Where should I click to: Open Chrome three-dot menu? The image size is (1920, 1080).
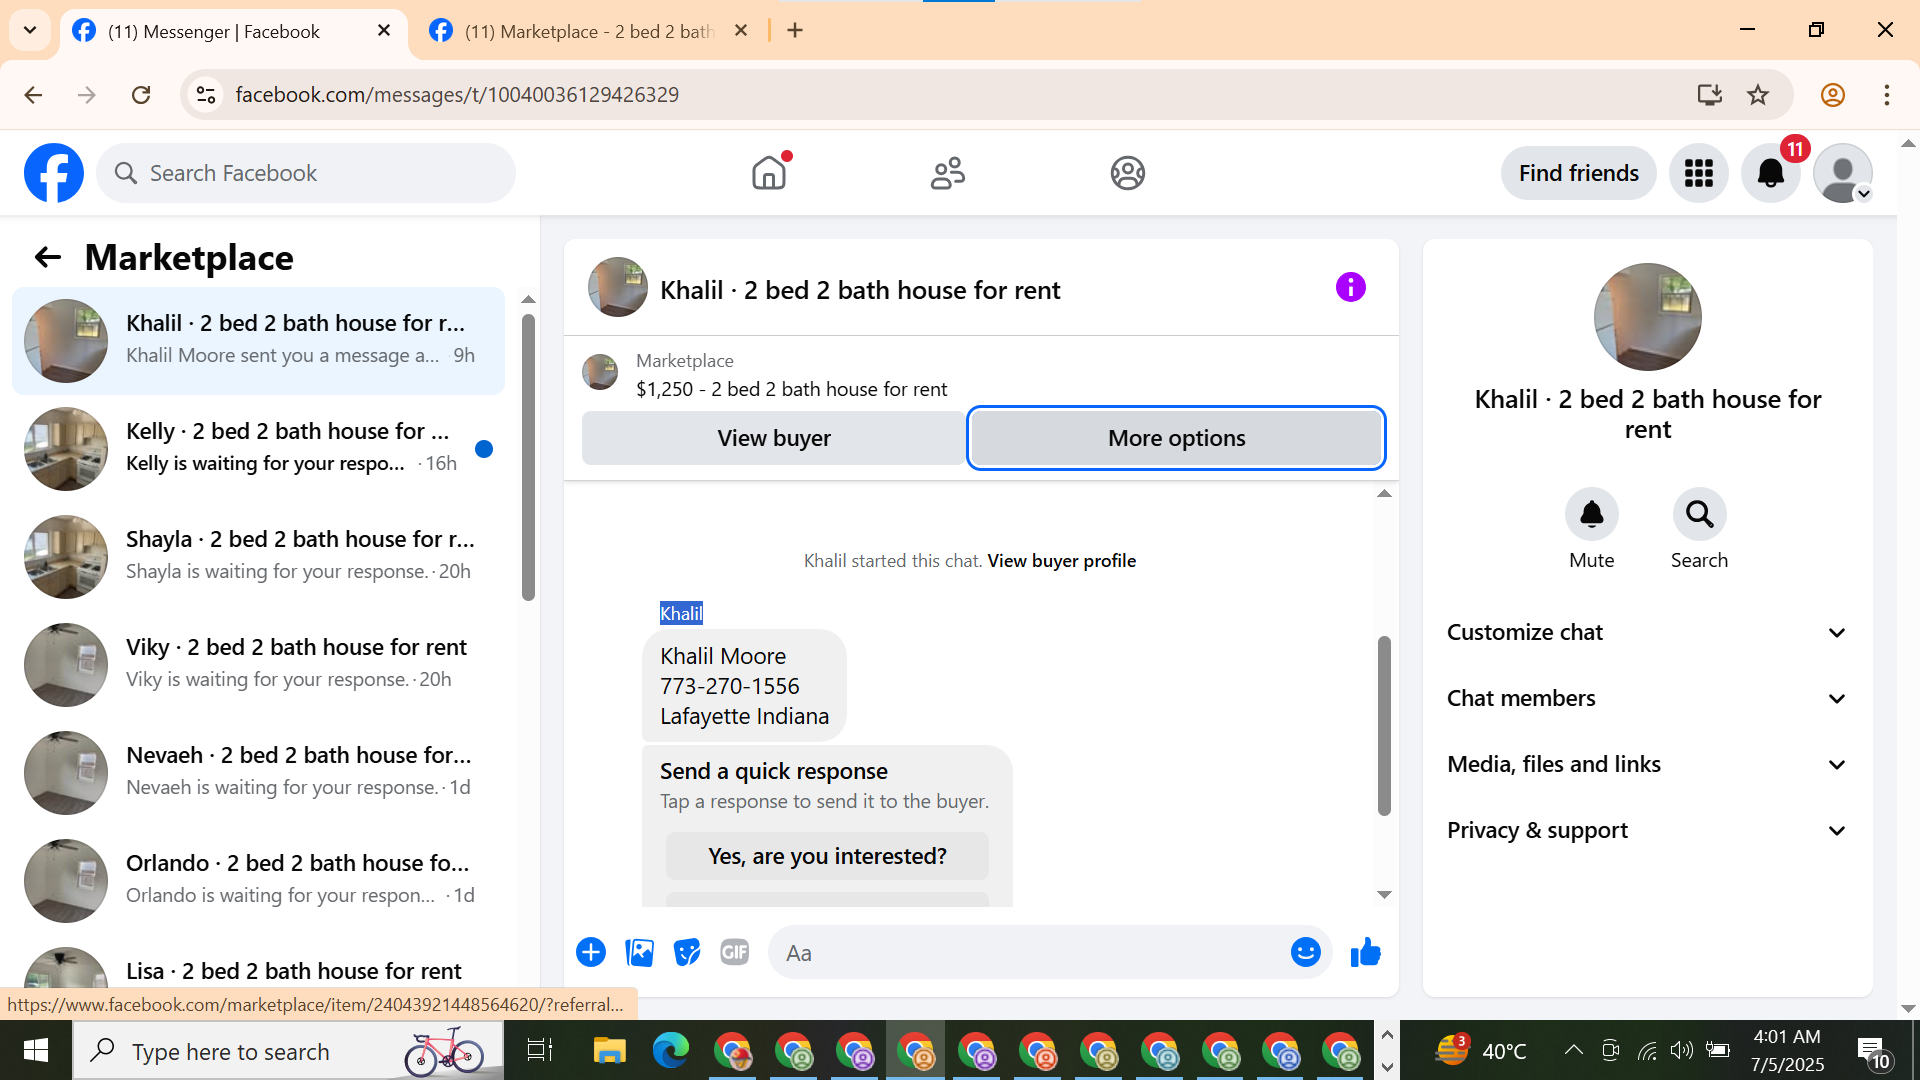(x=1886, y=95)
